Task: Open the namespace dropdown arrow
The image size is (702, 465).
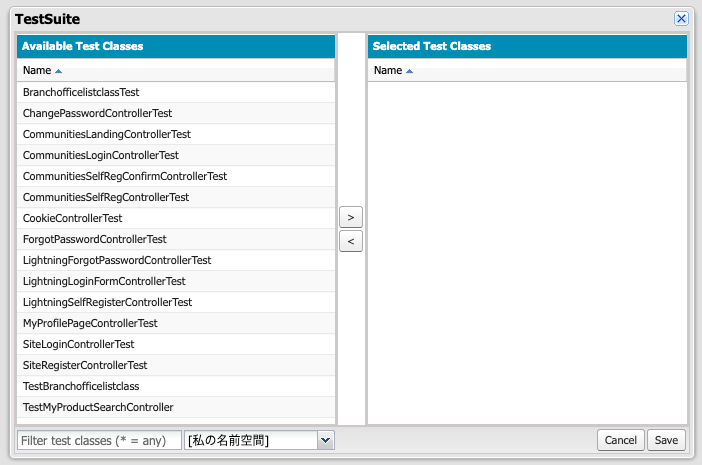Action: pyautogui.click(x=325, y=440)
